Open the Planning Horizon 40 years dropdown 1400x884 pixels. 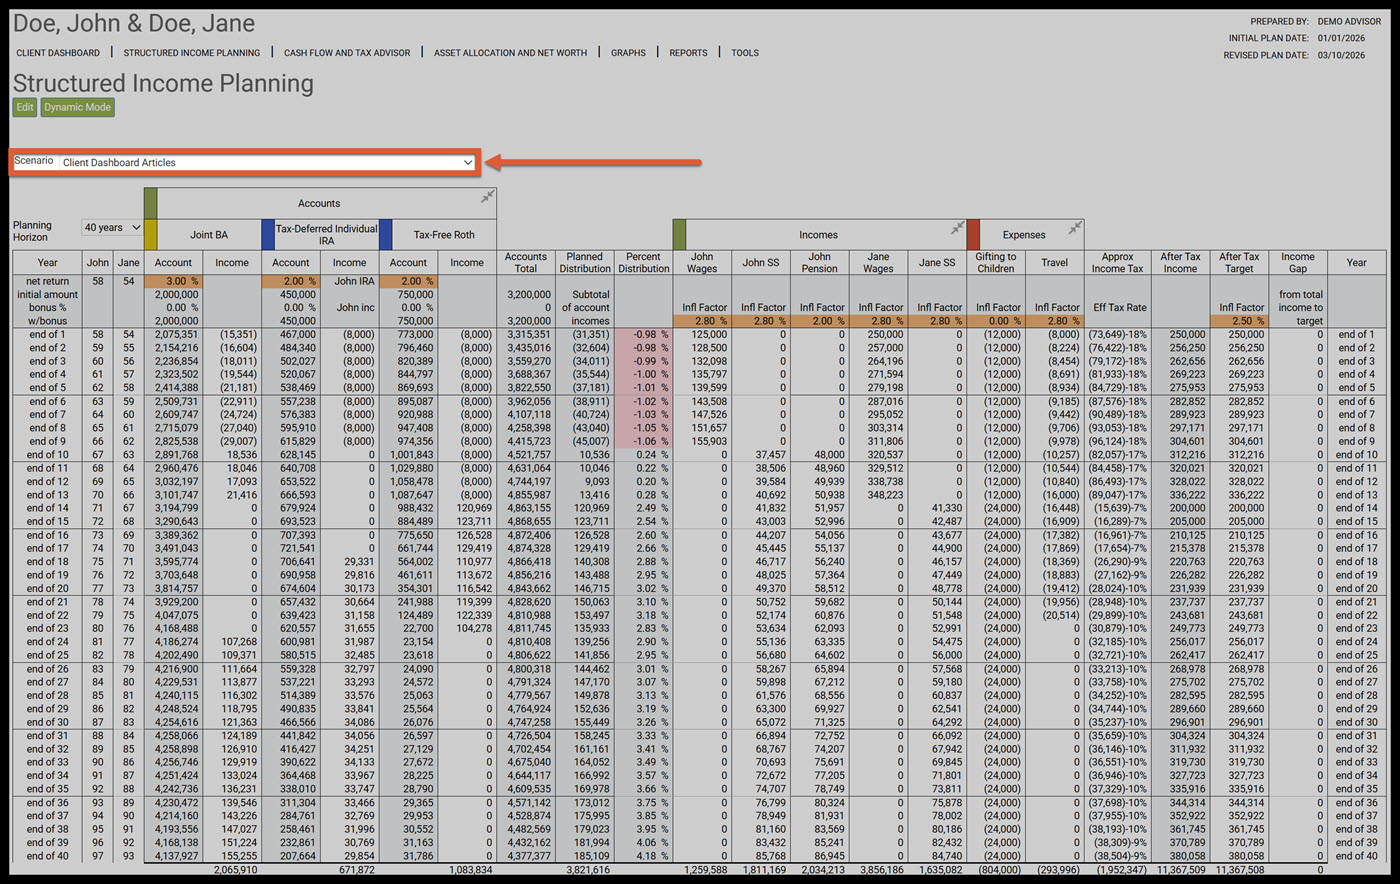coord(112,228)
